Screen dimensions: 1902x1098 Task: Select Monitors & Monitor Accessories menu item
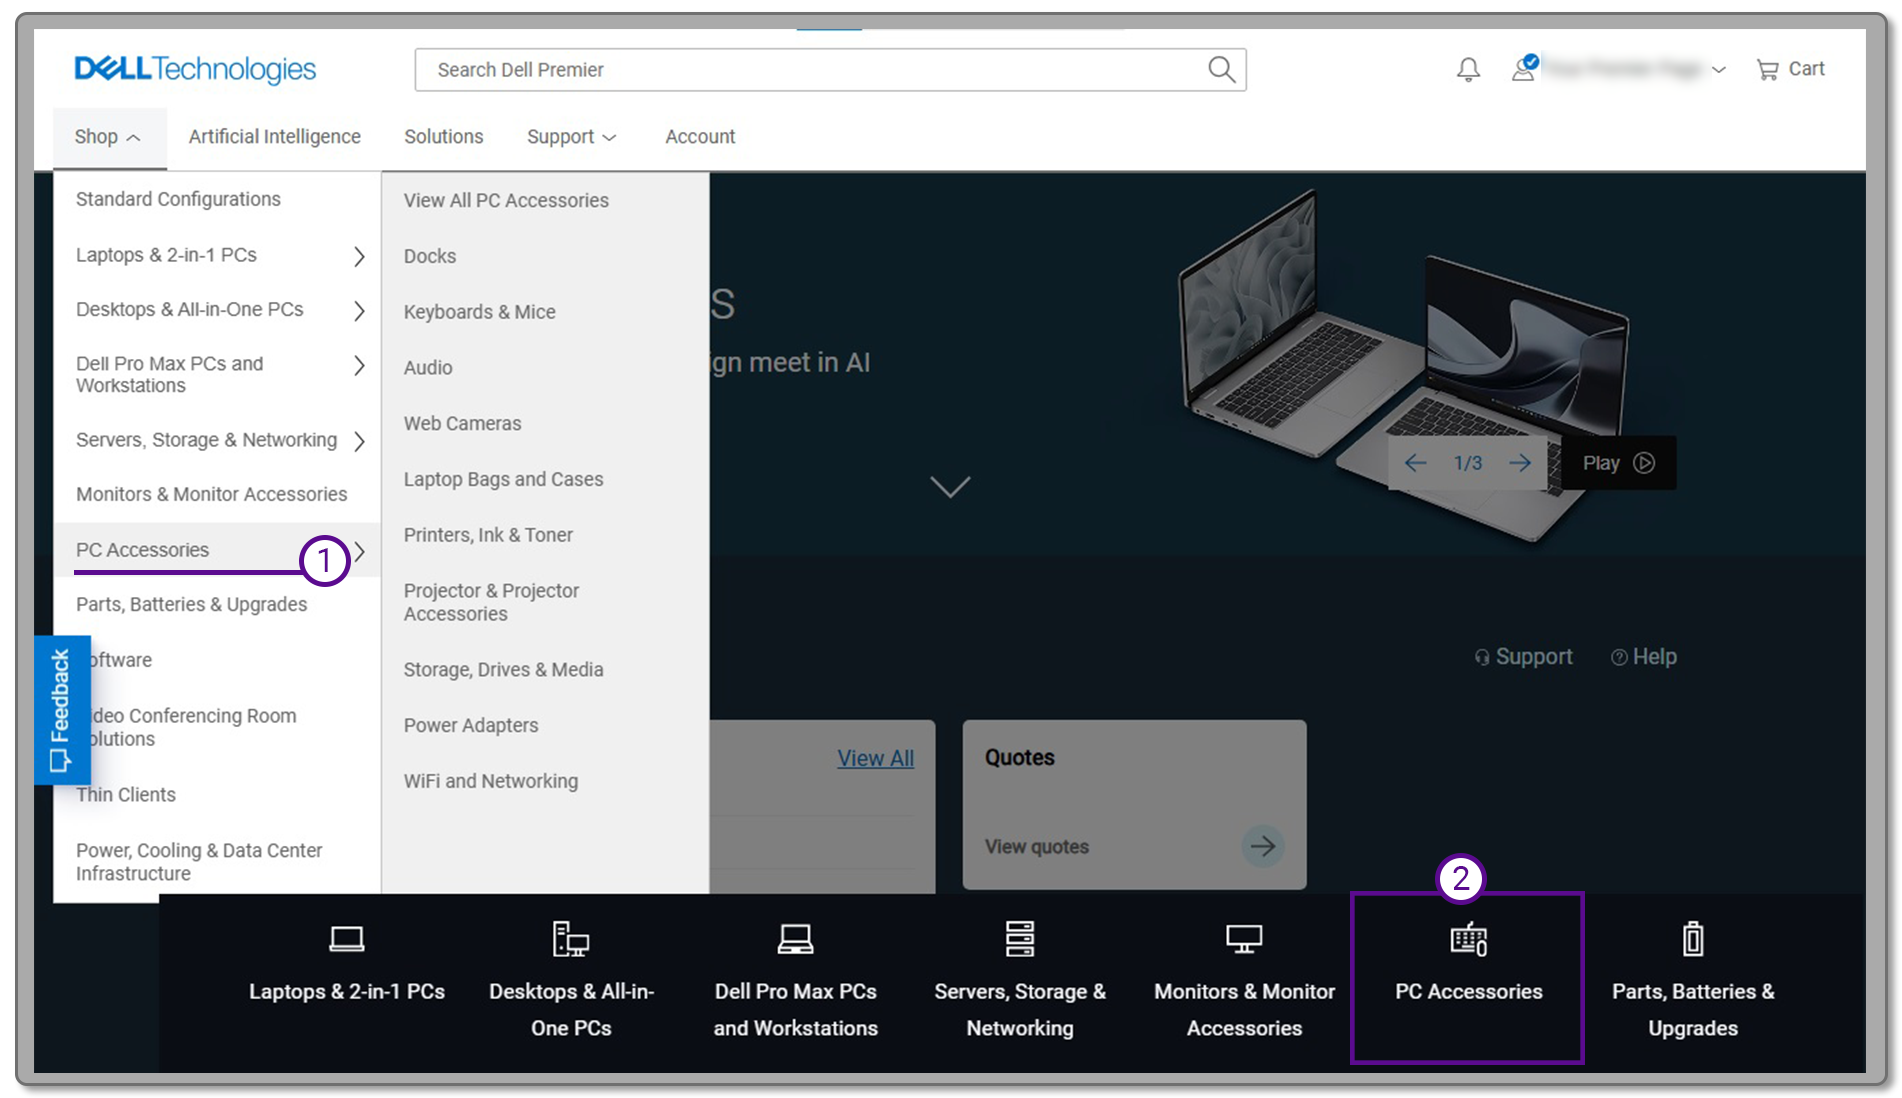pos(212,494)
